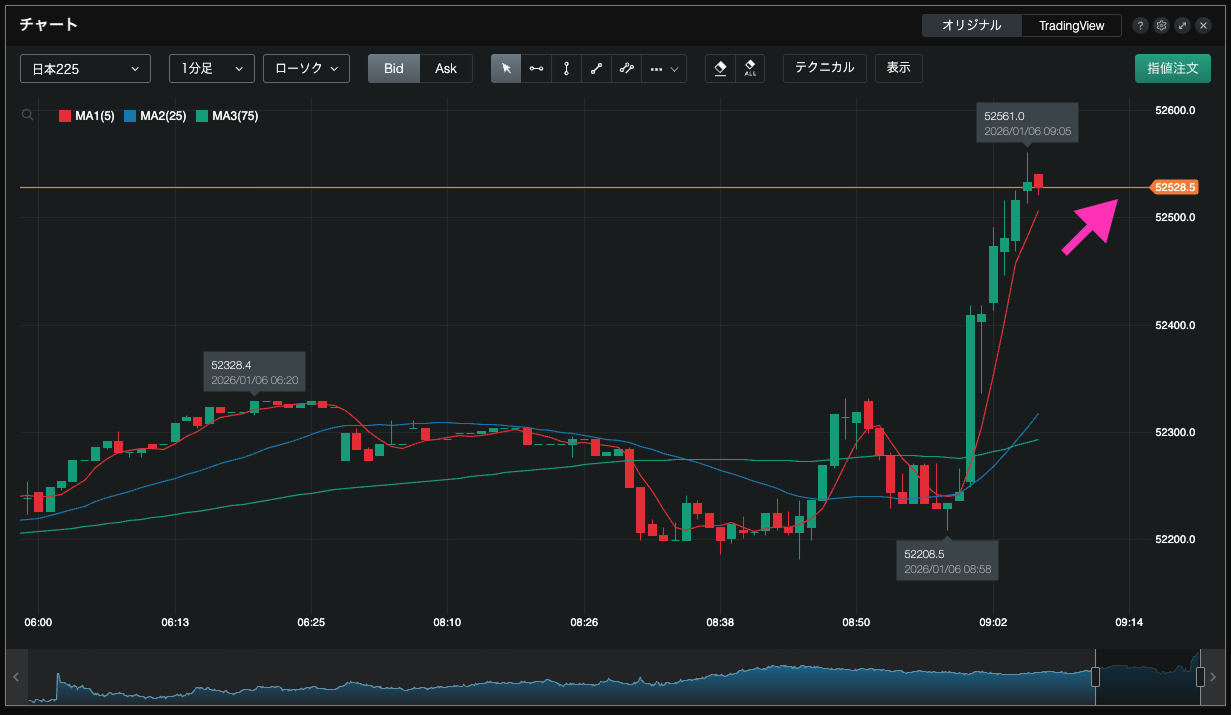Viewport: 1231px width, 715px height.
Task: Select the multi-point polyline drawing tool
Action: click(x=626, y=68)
